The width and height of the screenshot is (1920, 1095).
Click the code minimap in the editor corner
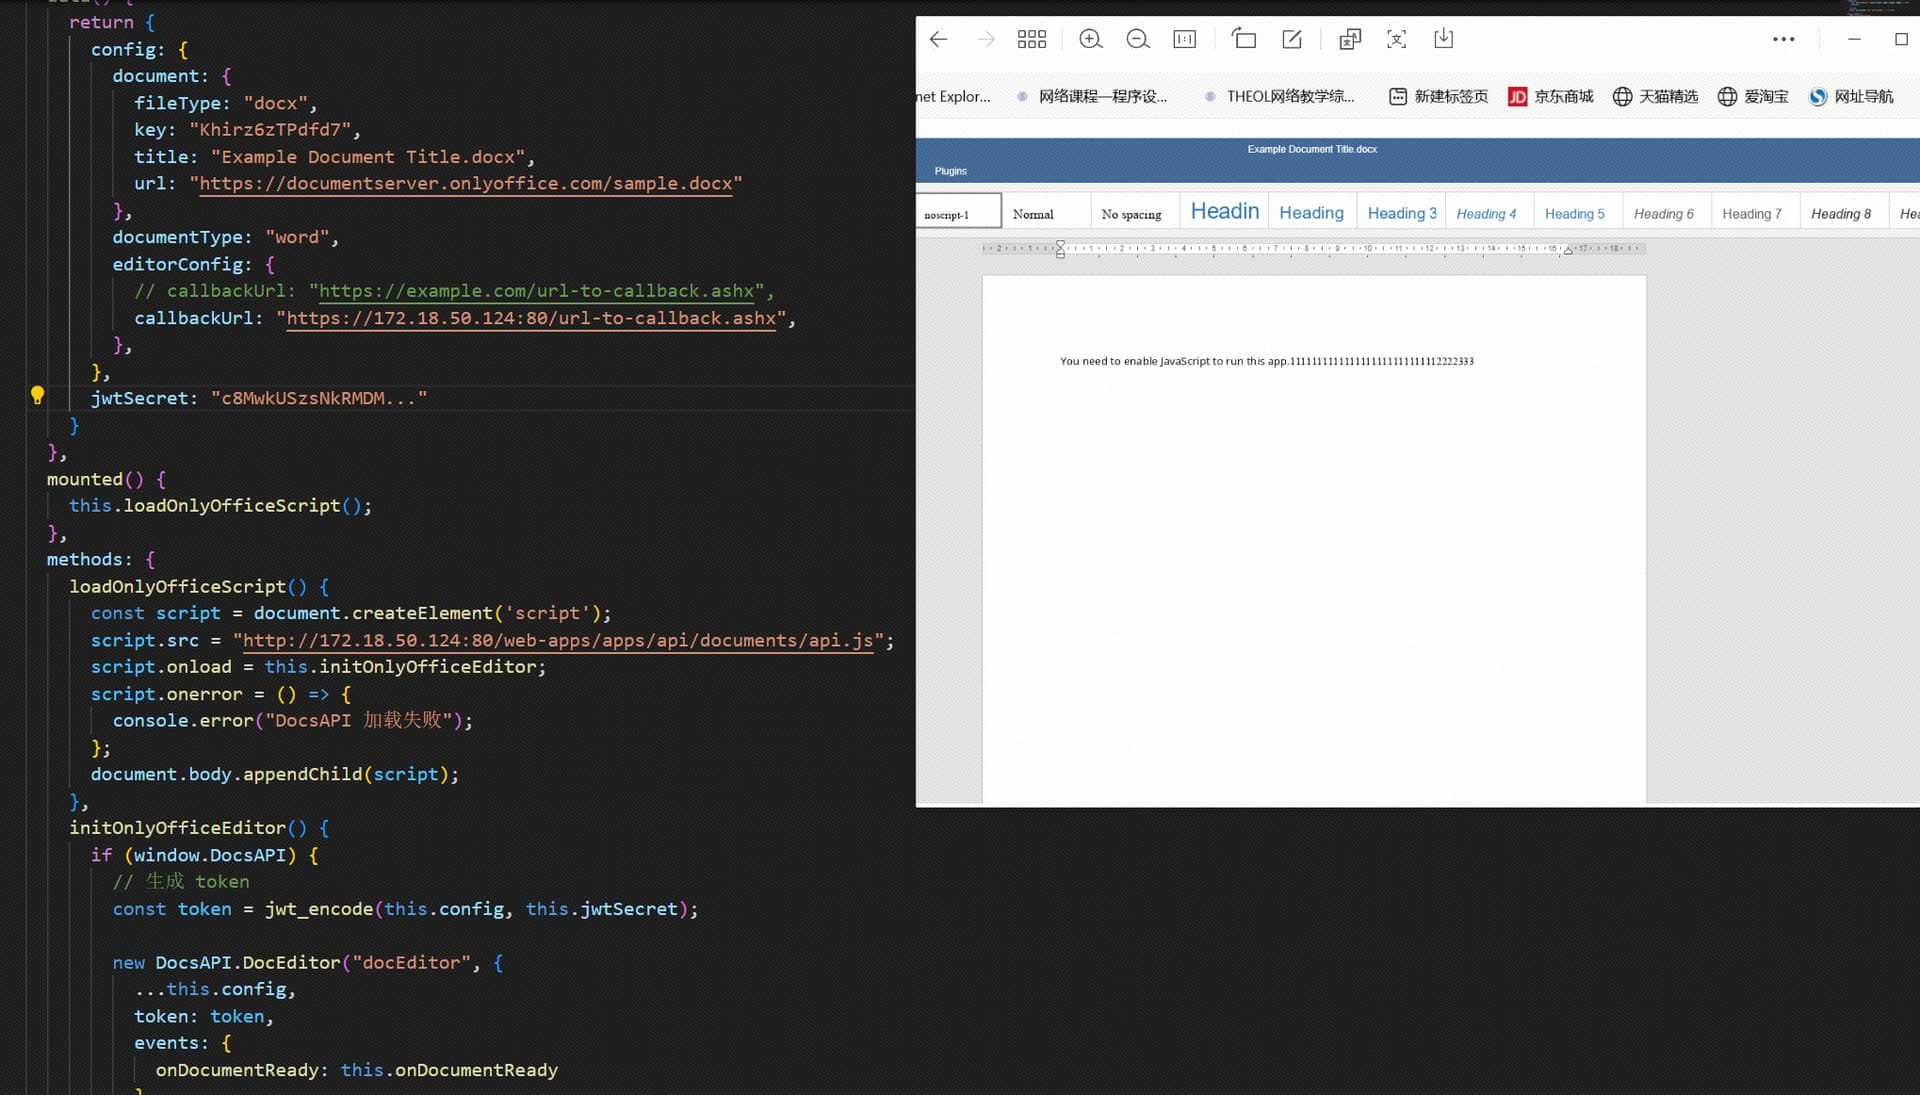[1879, 7]
